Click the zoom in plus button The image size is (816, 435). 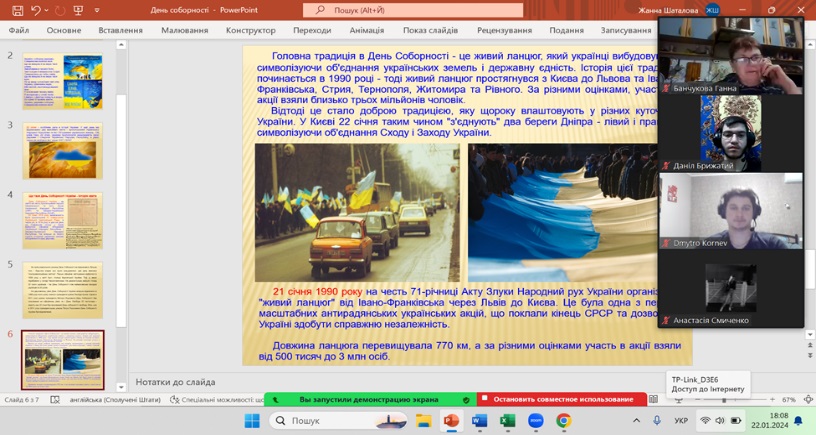point(772,400)
